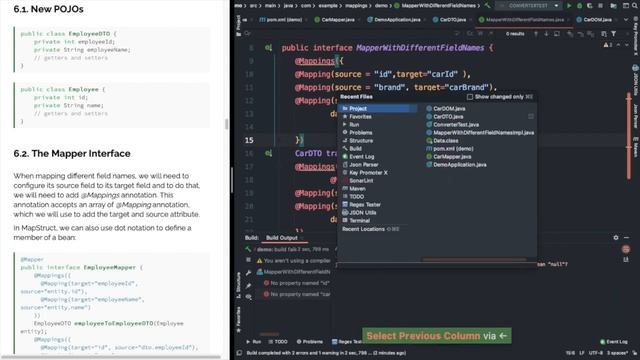Click the pin icon in Build panel sidebar
The image size is (640, 360).
(248, 286)
